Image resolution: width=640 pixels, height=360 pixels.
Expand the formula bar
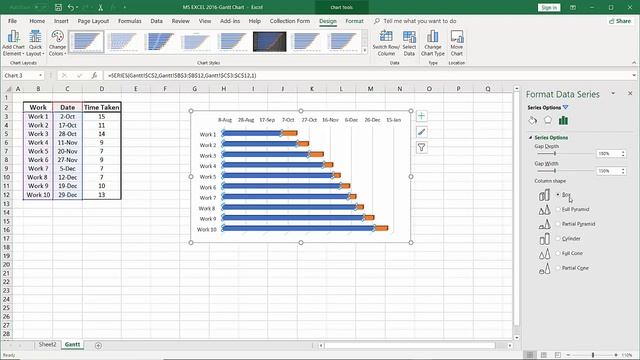[x=633, y=76]
